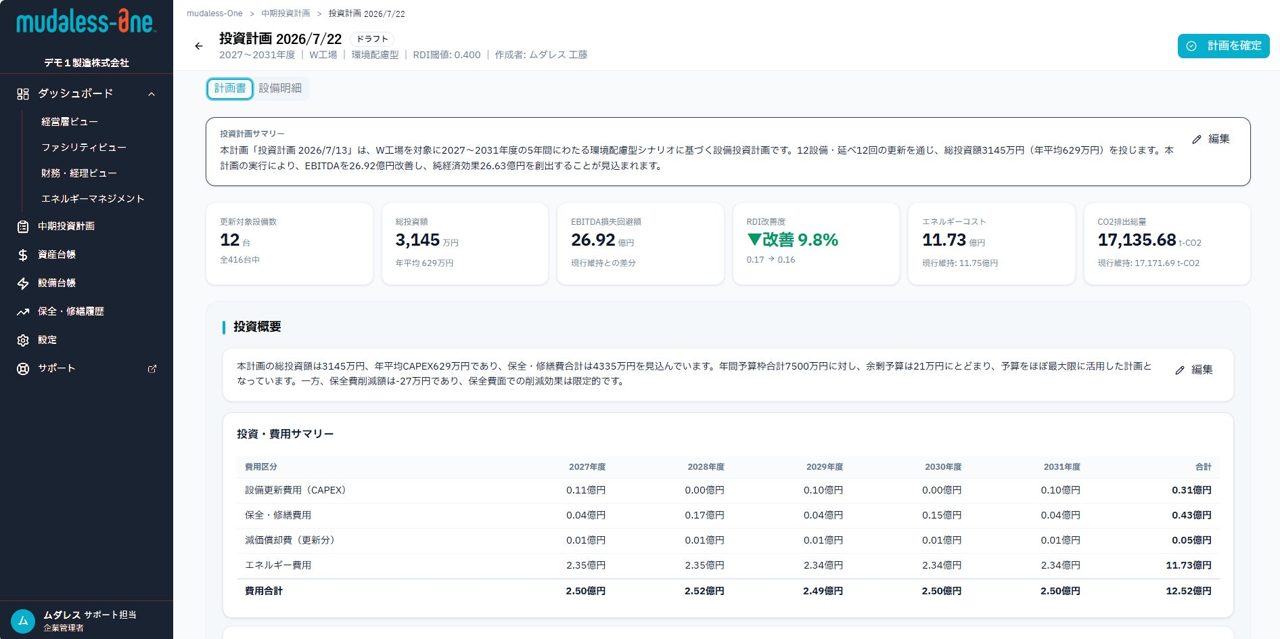Click pencil icon in 投資計画サマリー
Viewport: 1280px width, 639px height.
[x=1197, y=139]
